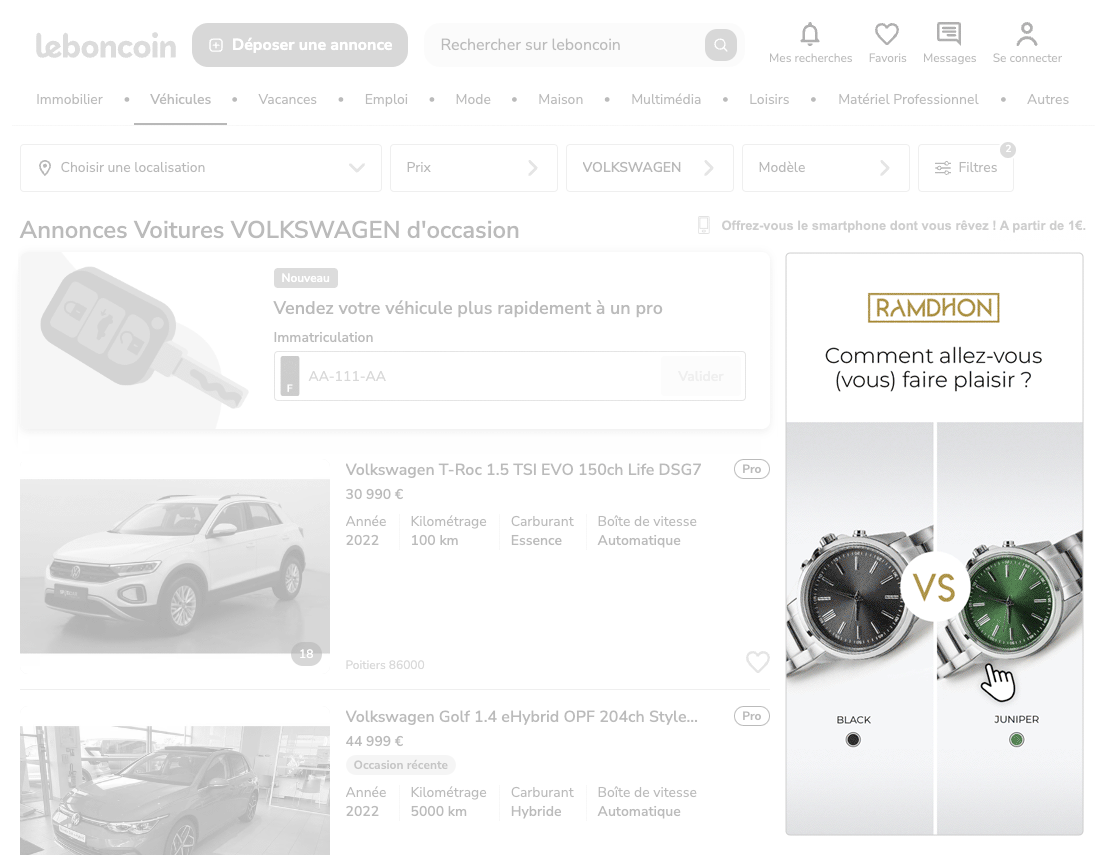Image resolution: width=1103 pixels, height=855 pixels.
Task: Select the Black watch radio option
Action: pos(853,740)
